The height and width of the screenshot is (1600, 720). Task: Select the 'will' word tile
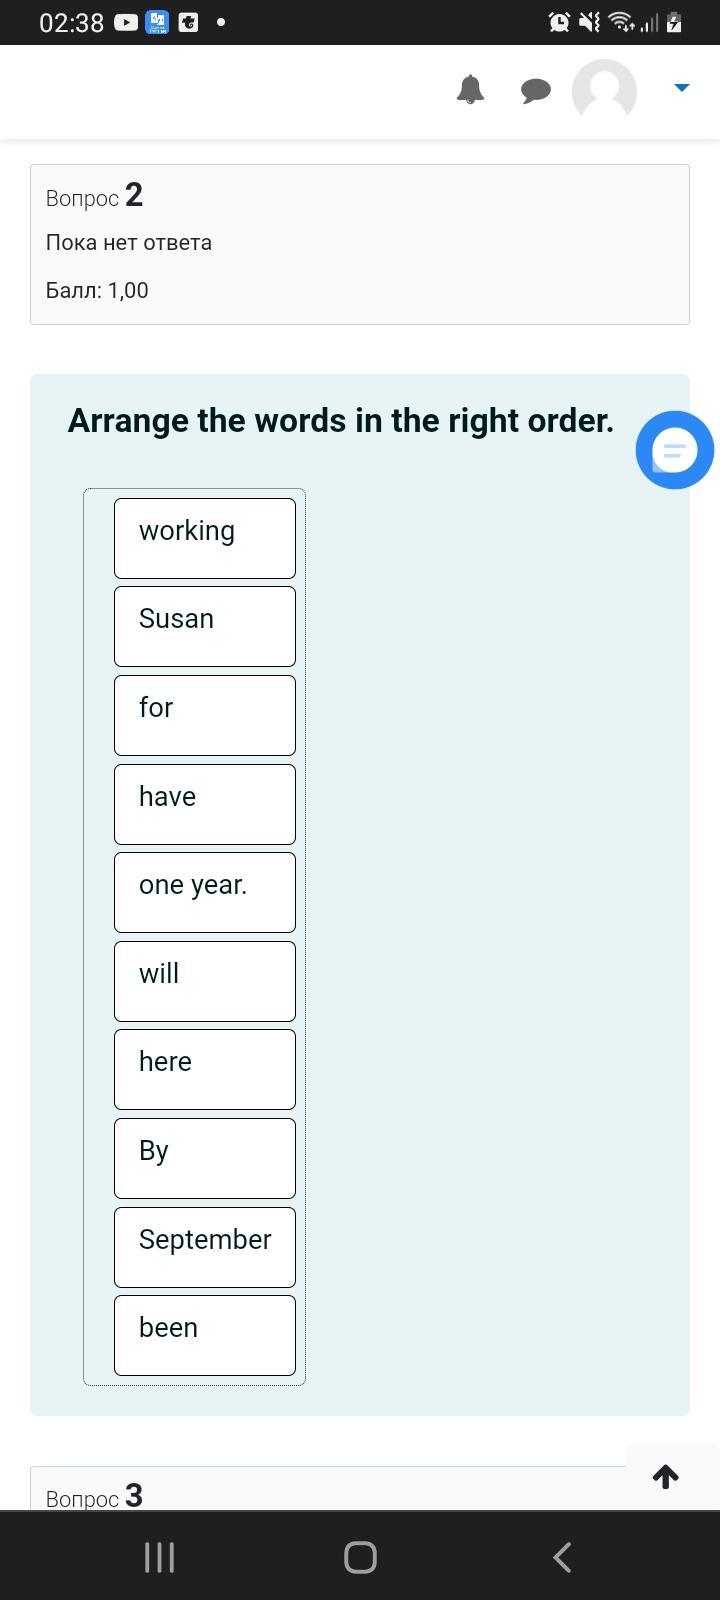[x=205, y=981]
